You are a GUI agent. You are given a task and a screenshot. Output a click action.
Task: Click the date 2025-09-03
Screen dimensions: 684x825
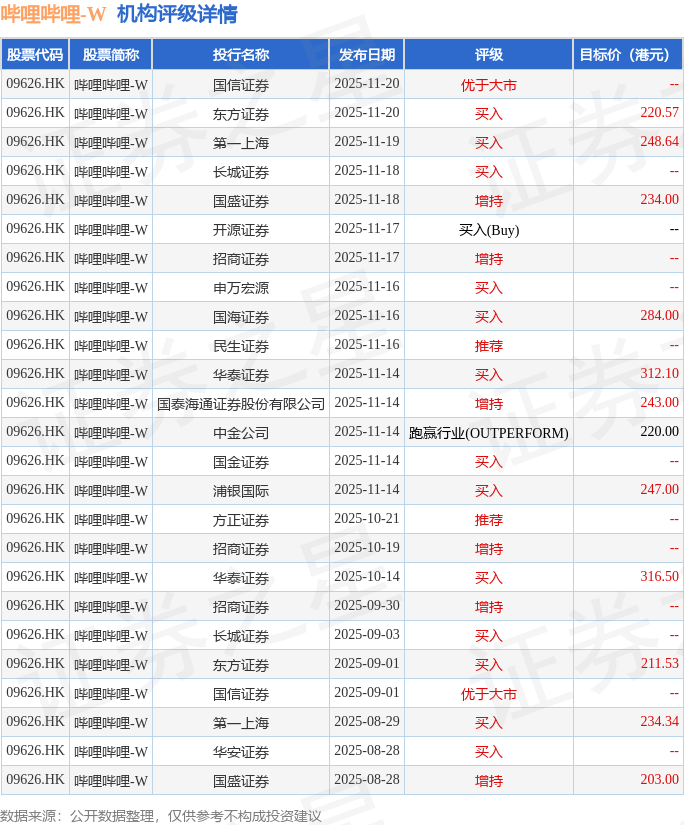pos(367,634)
